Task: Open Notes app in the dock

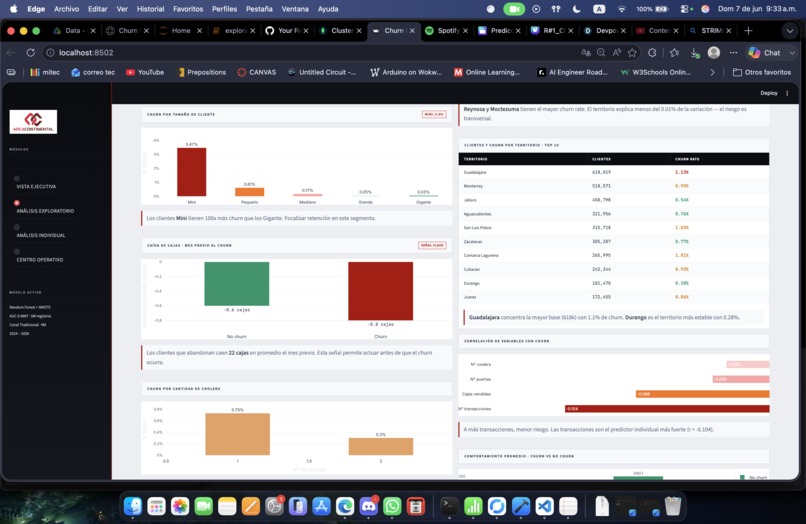Action: pos(227,507)
